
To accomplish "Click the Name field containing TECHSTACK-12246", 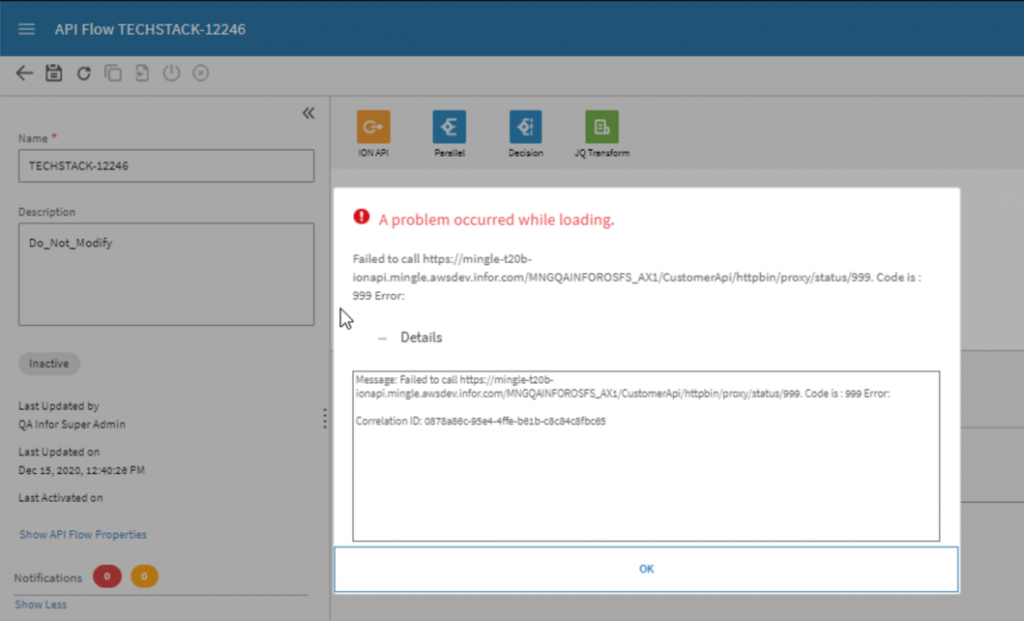I will click(x=166, y=166).
